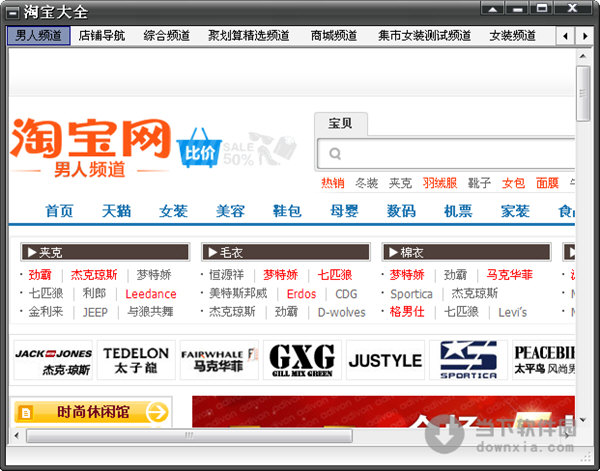Click the left arrow of the horizontal scrollbar

(16, 435)
